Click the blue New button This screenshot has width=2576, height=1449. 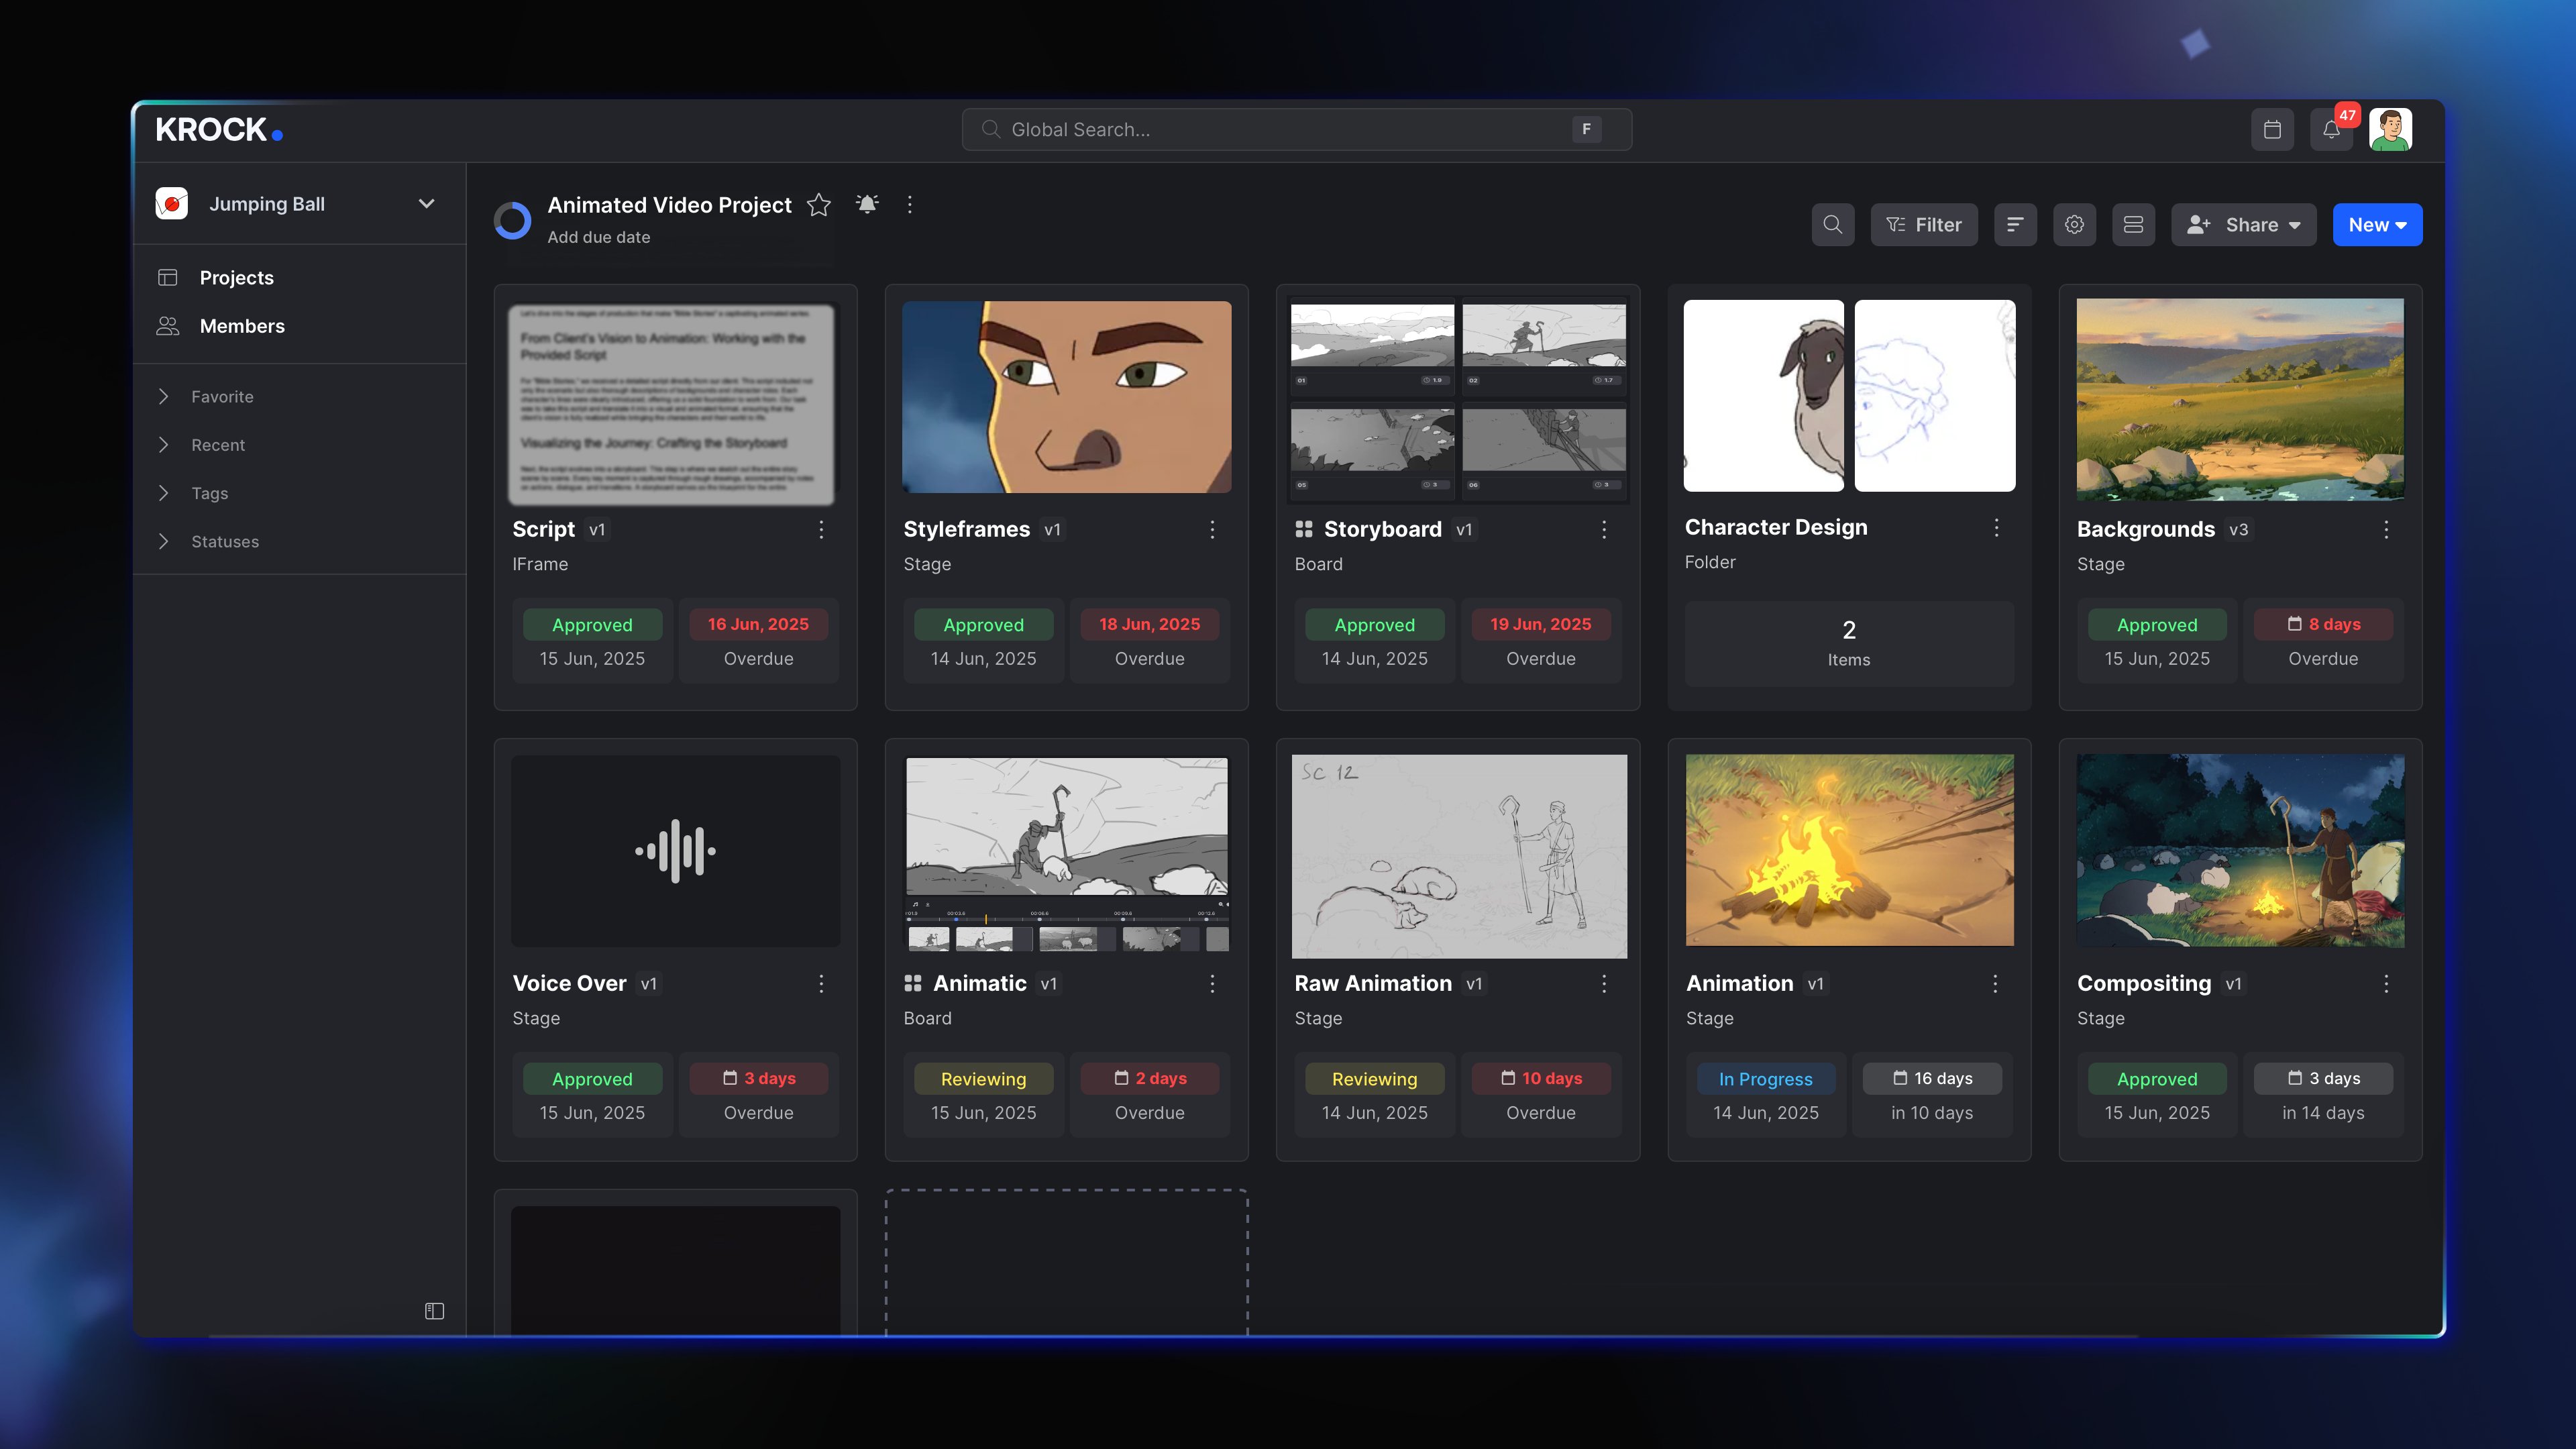pyautogui.click(x=2376, y=225)
